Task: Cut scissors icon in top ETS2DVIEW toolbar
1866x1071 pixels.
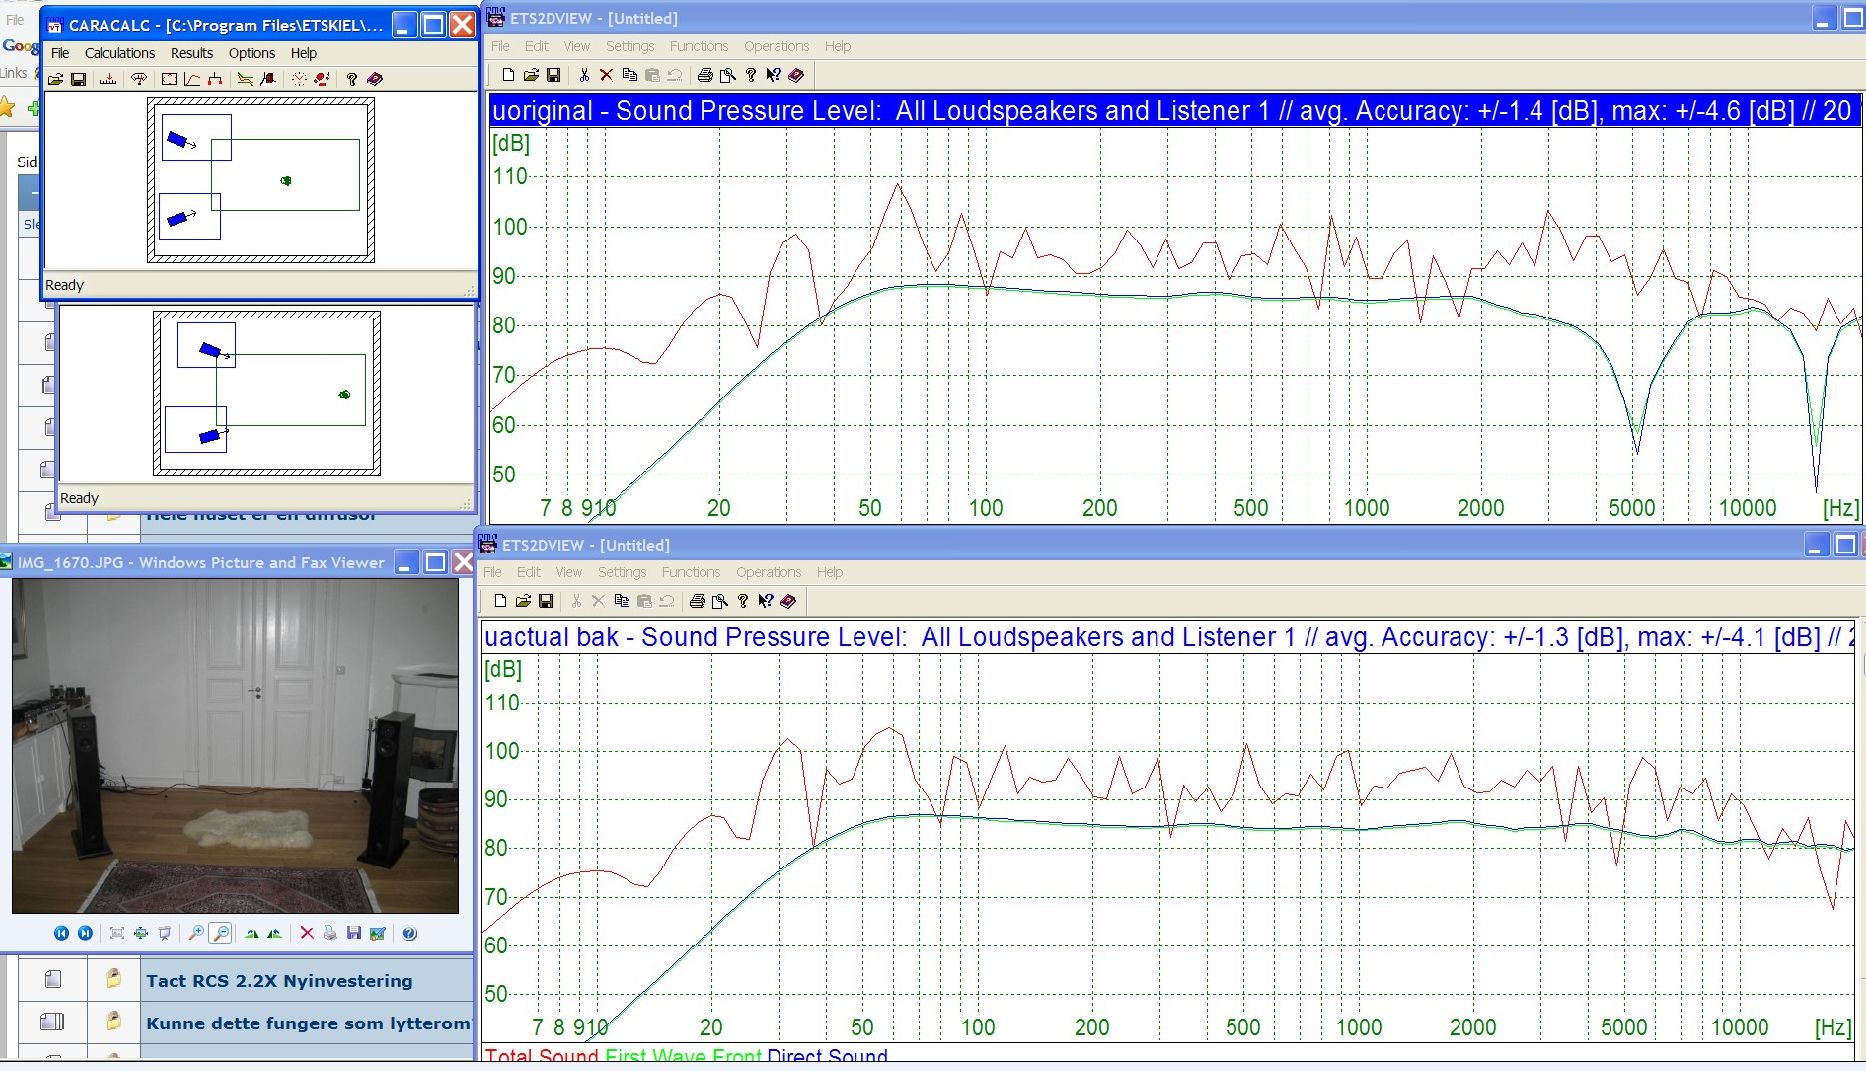Action: (584, 75)
